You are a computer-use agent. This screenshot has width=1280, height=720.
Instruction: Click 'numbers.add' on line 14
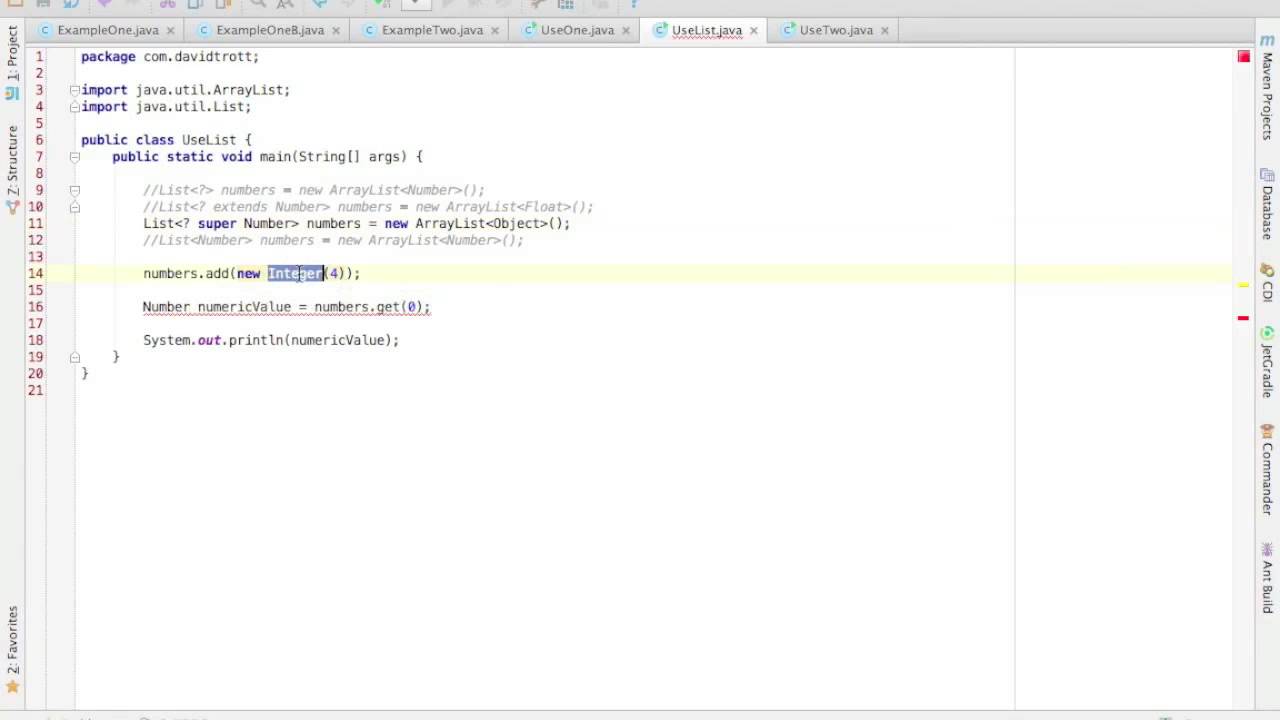click(x=186, y=273)
